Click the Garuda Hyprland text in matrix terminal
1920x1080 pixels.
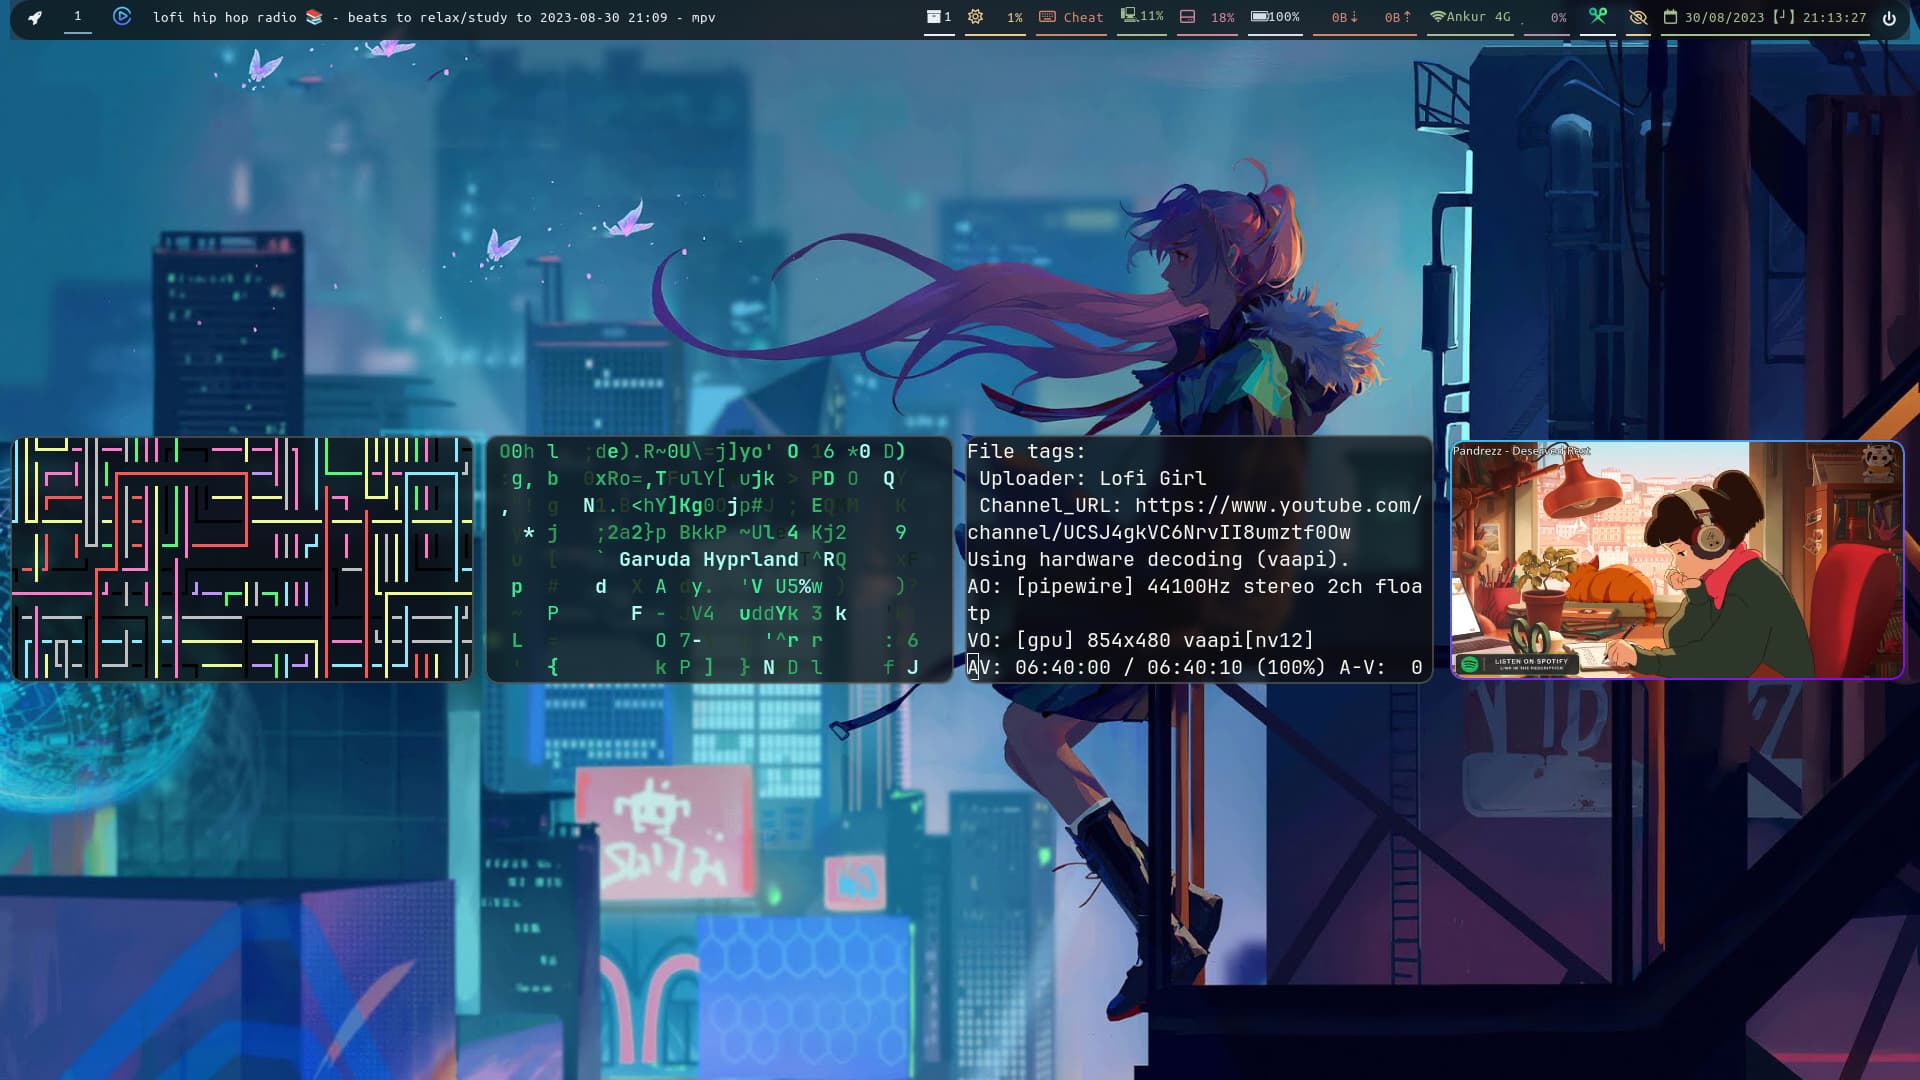point(708,559)
